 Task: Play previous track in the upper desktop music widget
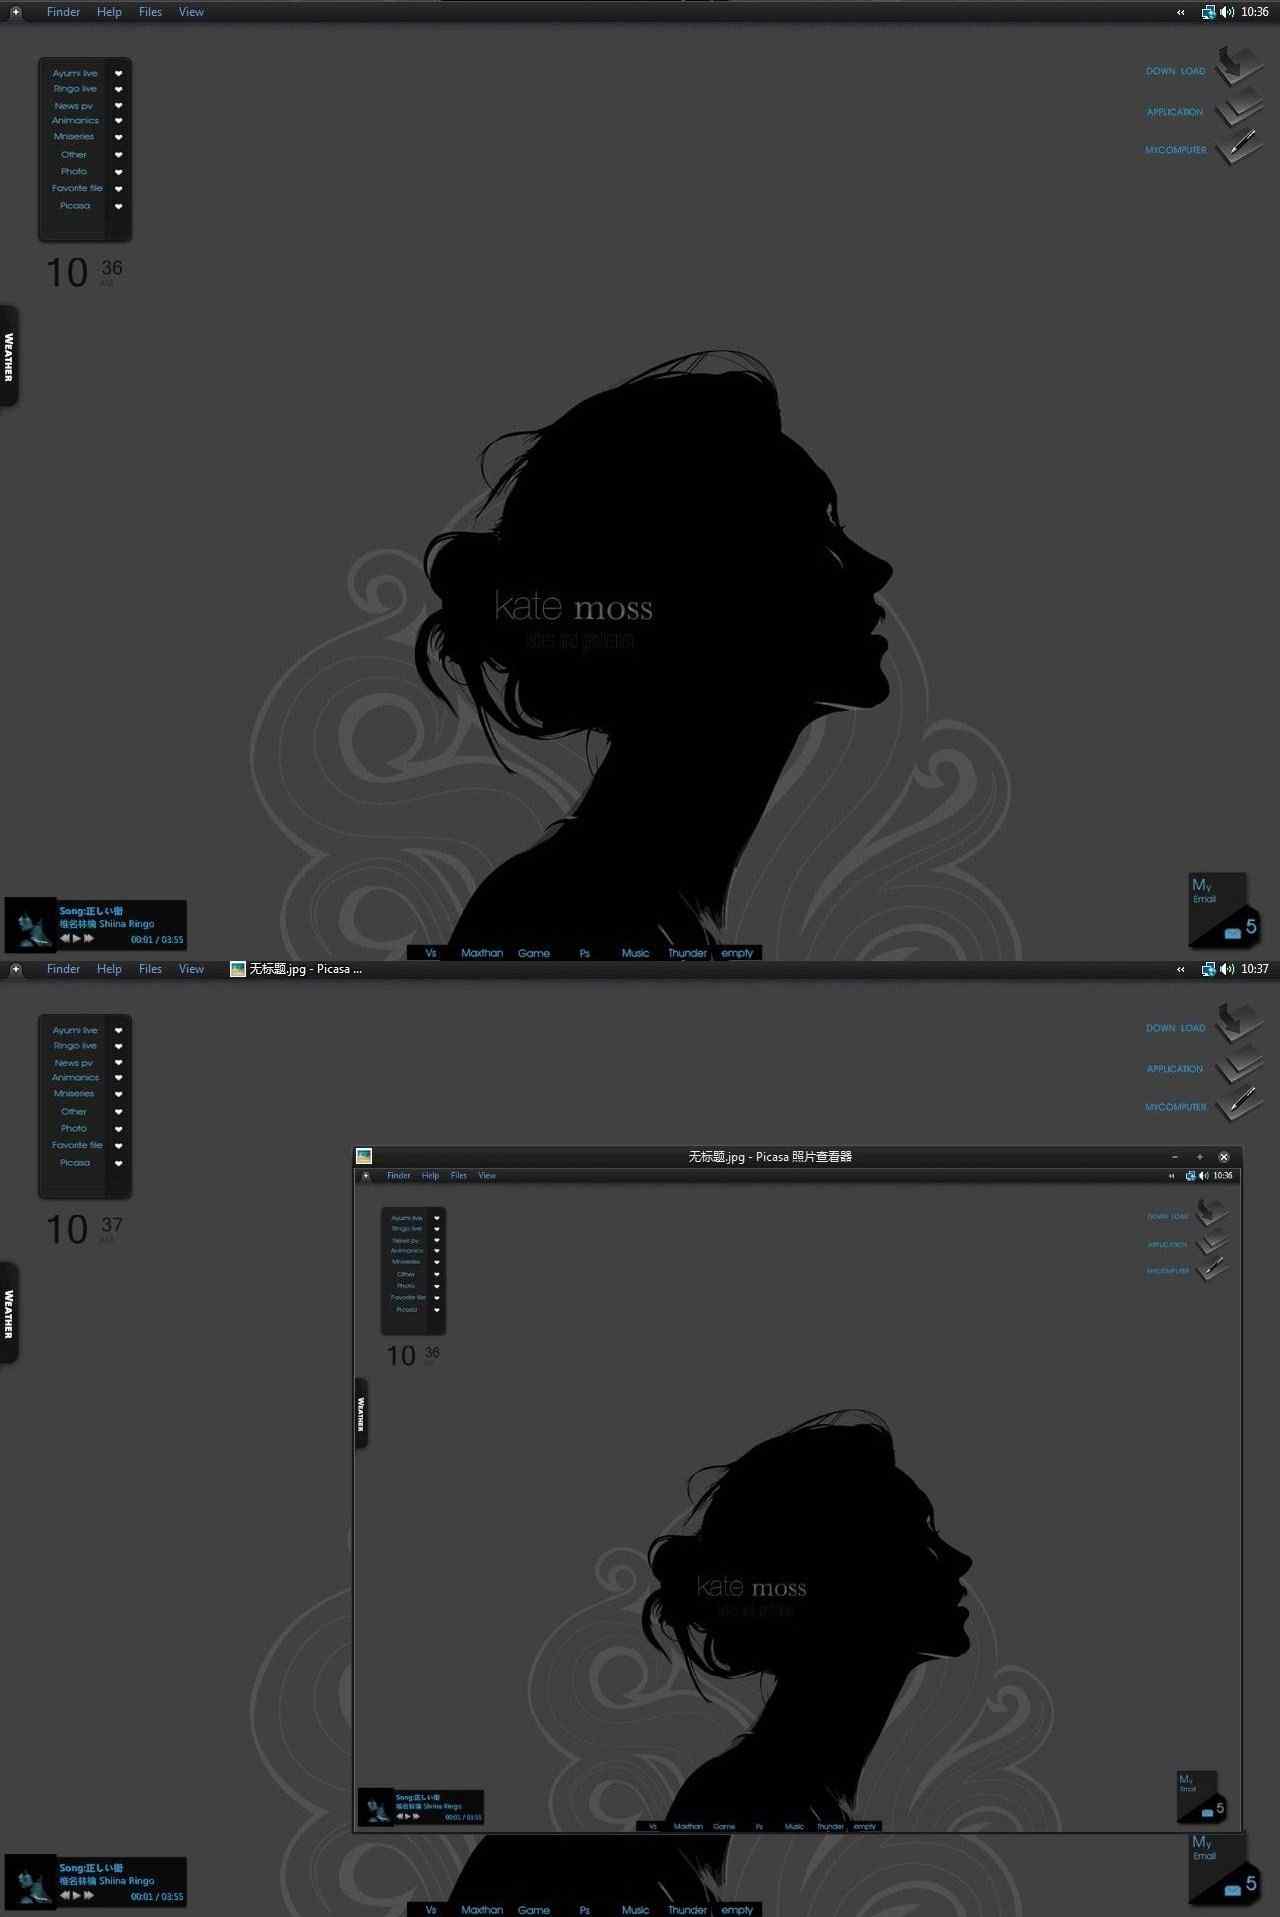pos(65,938)
